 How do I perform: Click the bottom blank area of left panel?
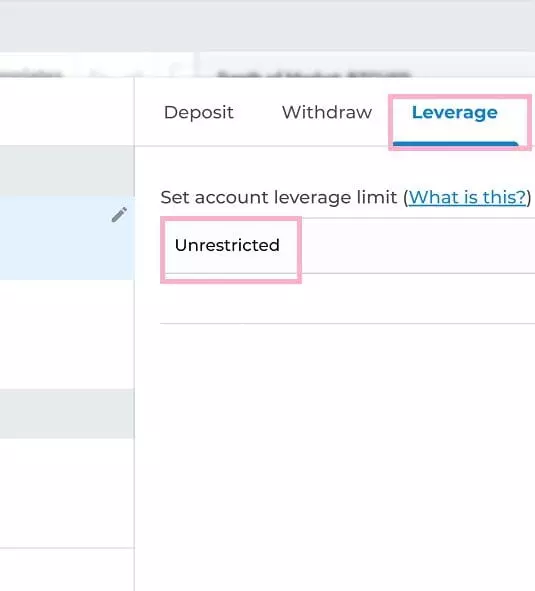67,570
